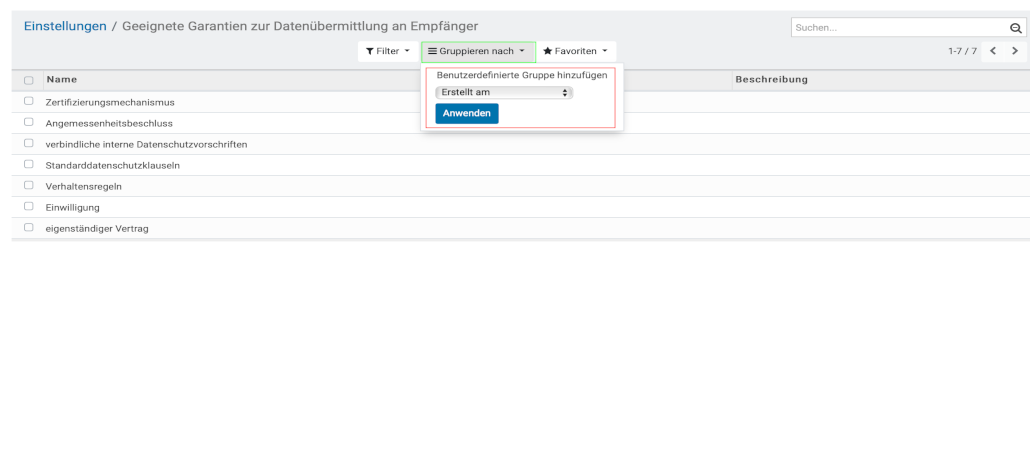Screen dimensions: 1030x461
Task: Choose Benutzerdefinierte Gruppe hinzufügen menu entry
Action: click(522, 75)
